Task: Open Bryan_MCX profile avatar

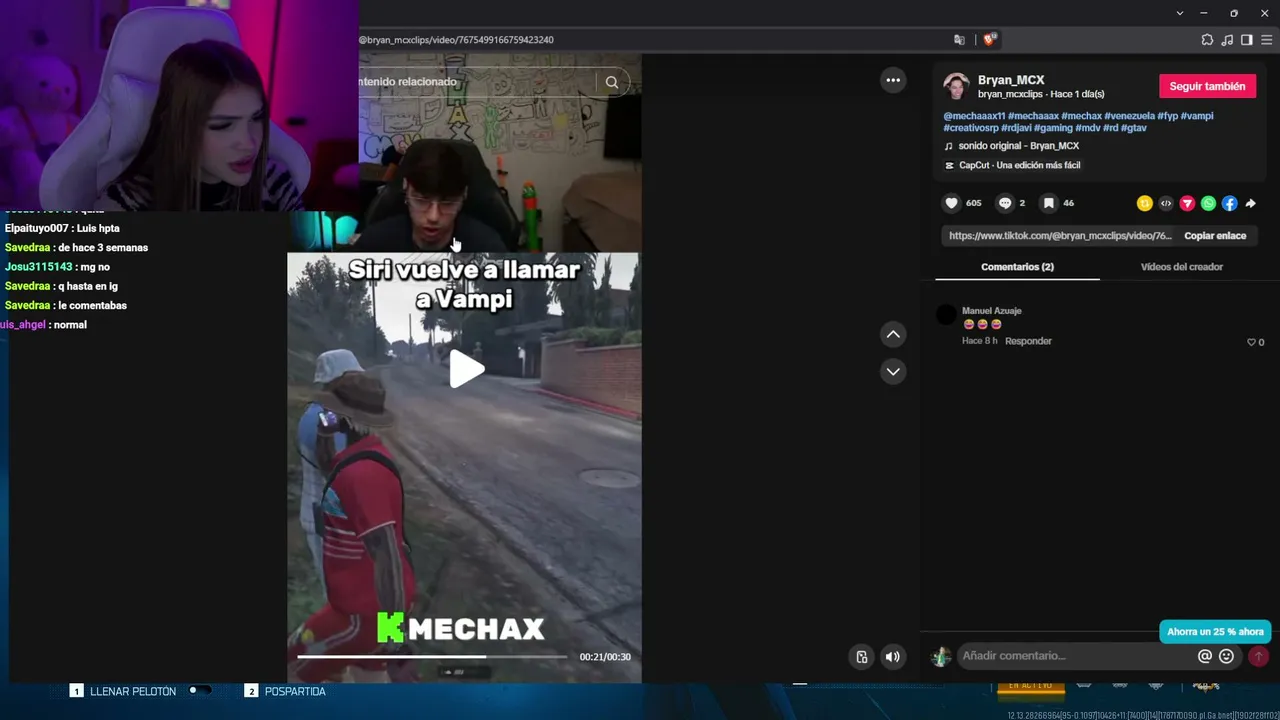Action: [956, 86]
